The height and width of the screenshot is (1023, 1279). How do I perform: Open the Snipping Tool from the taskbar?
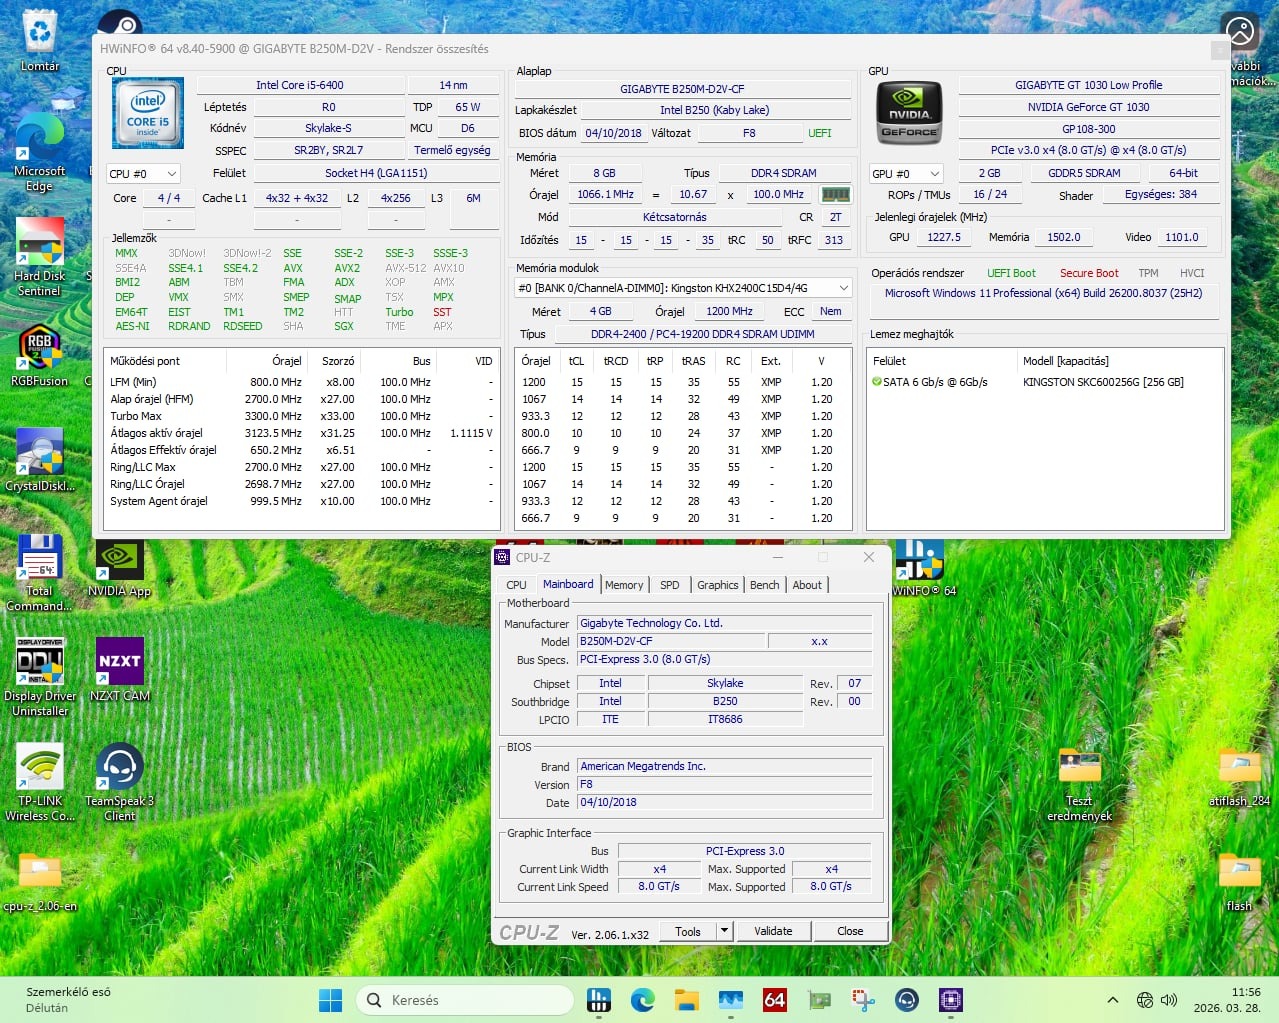point(863,999)
